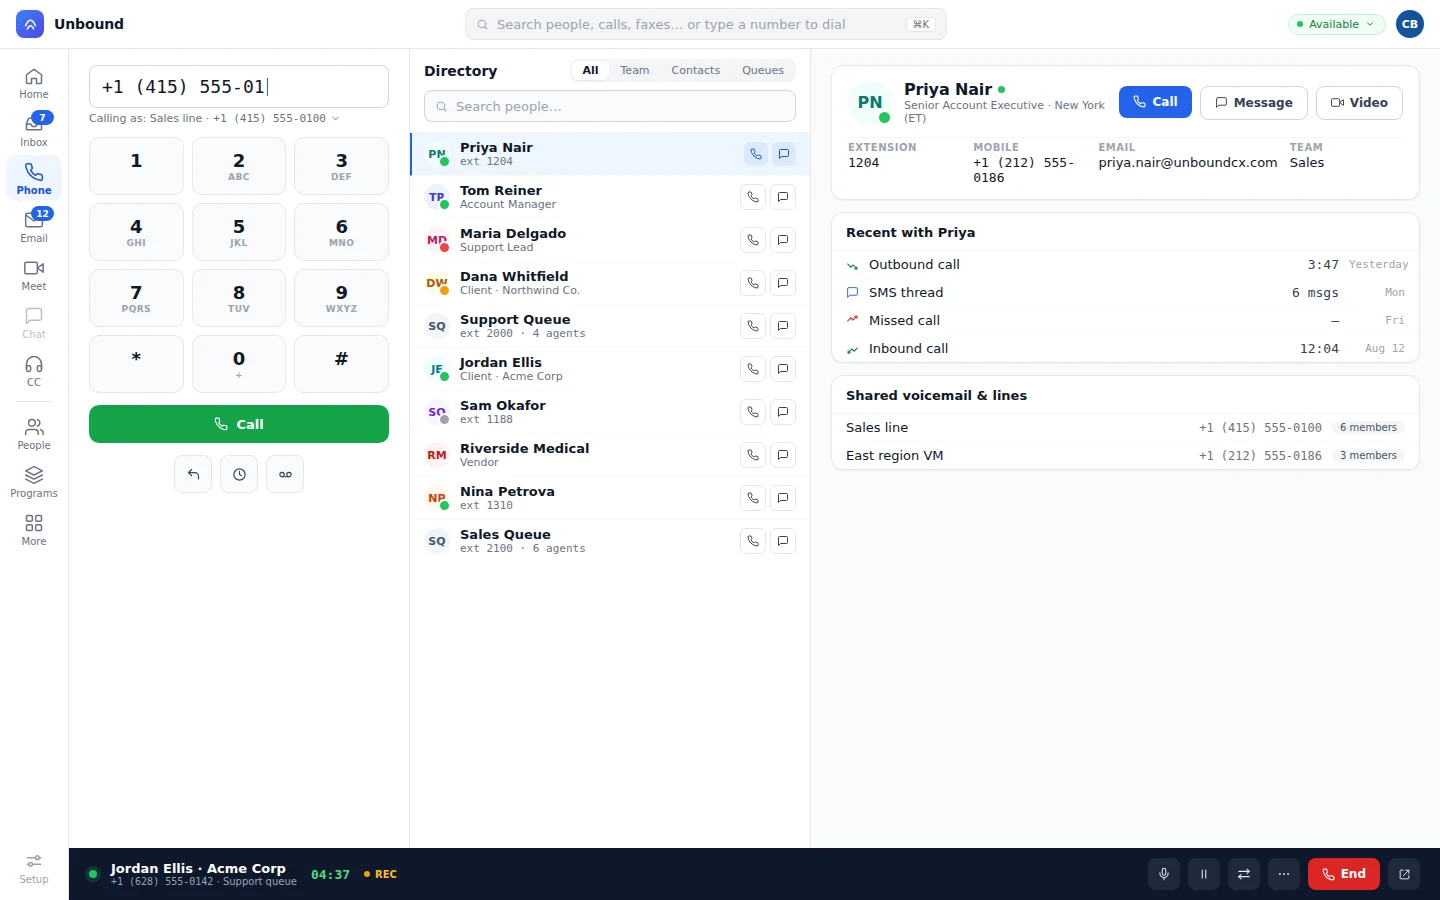
Task: Open more call options ellipsis
Action: coord(1284,874)
